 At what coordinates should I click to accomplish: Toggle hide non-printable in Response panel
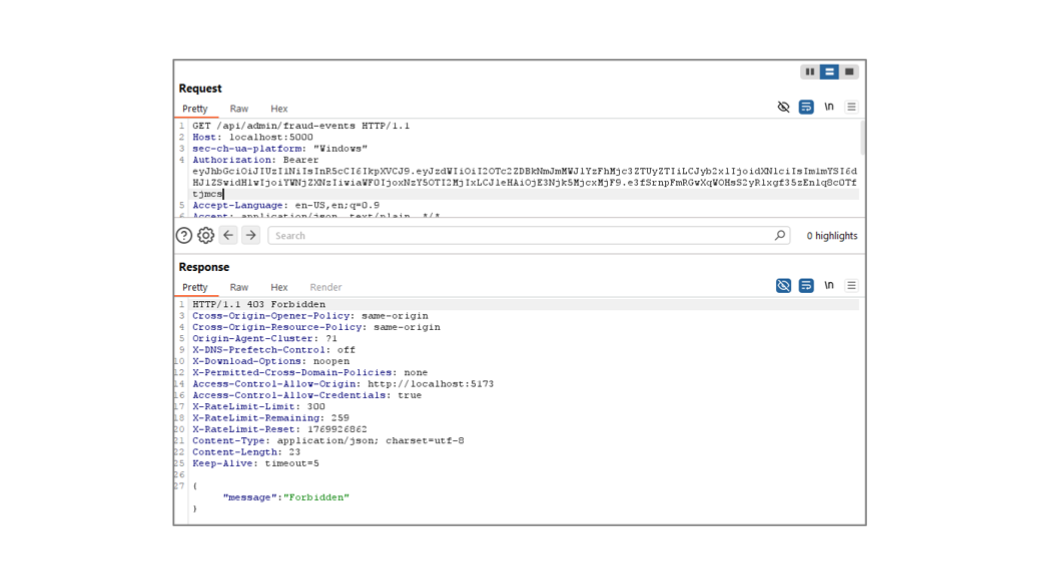783,285
